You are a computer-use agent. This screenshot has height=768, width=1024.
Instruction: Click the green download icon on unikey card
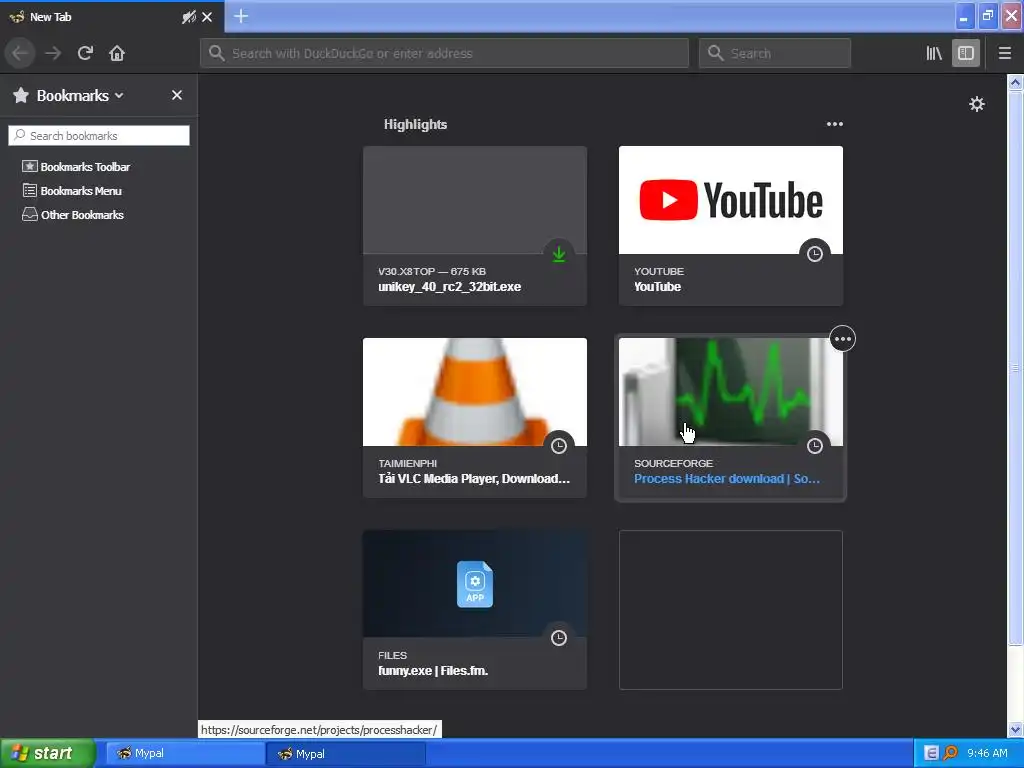click(558, 254)
